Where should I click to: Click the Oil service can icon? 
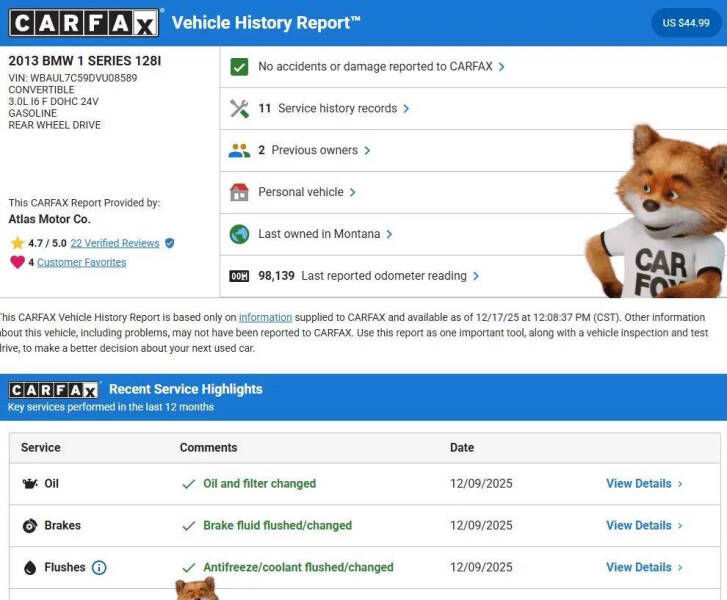pos(29,484)
